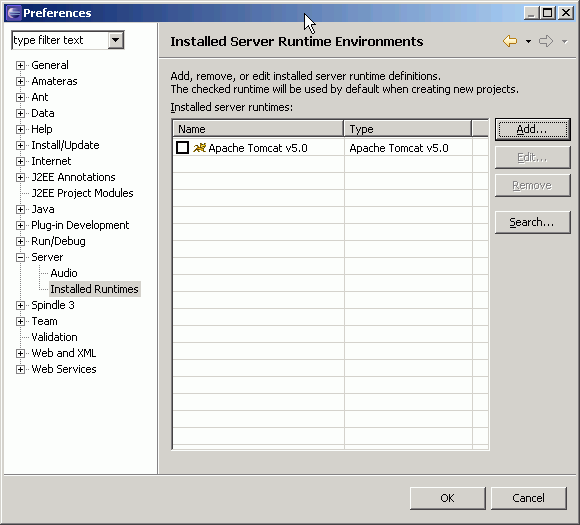Image resolution: width=580 pixels, height=525 pixels.
Task: Dismiss dialog with Cancel button
Action: pos(529,498)
